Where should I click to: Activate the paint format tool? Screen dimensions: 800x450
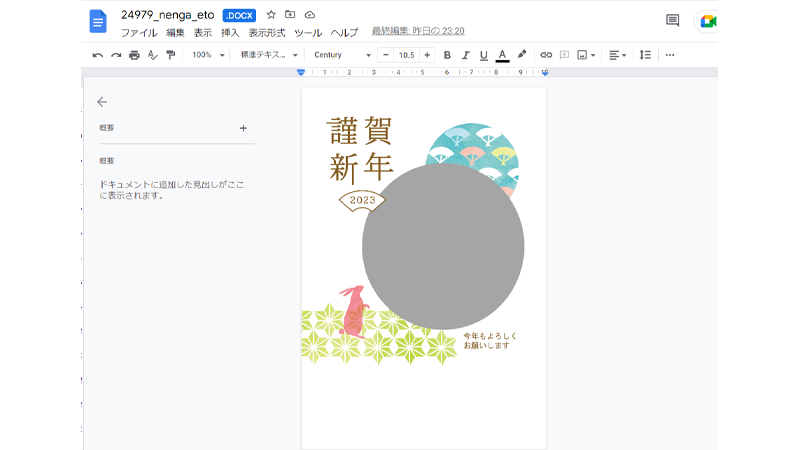pyautogui.click(x=170, y=55)
